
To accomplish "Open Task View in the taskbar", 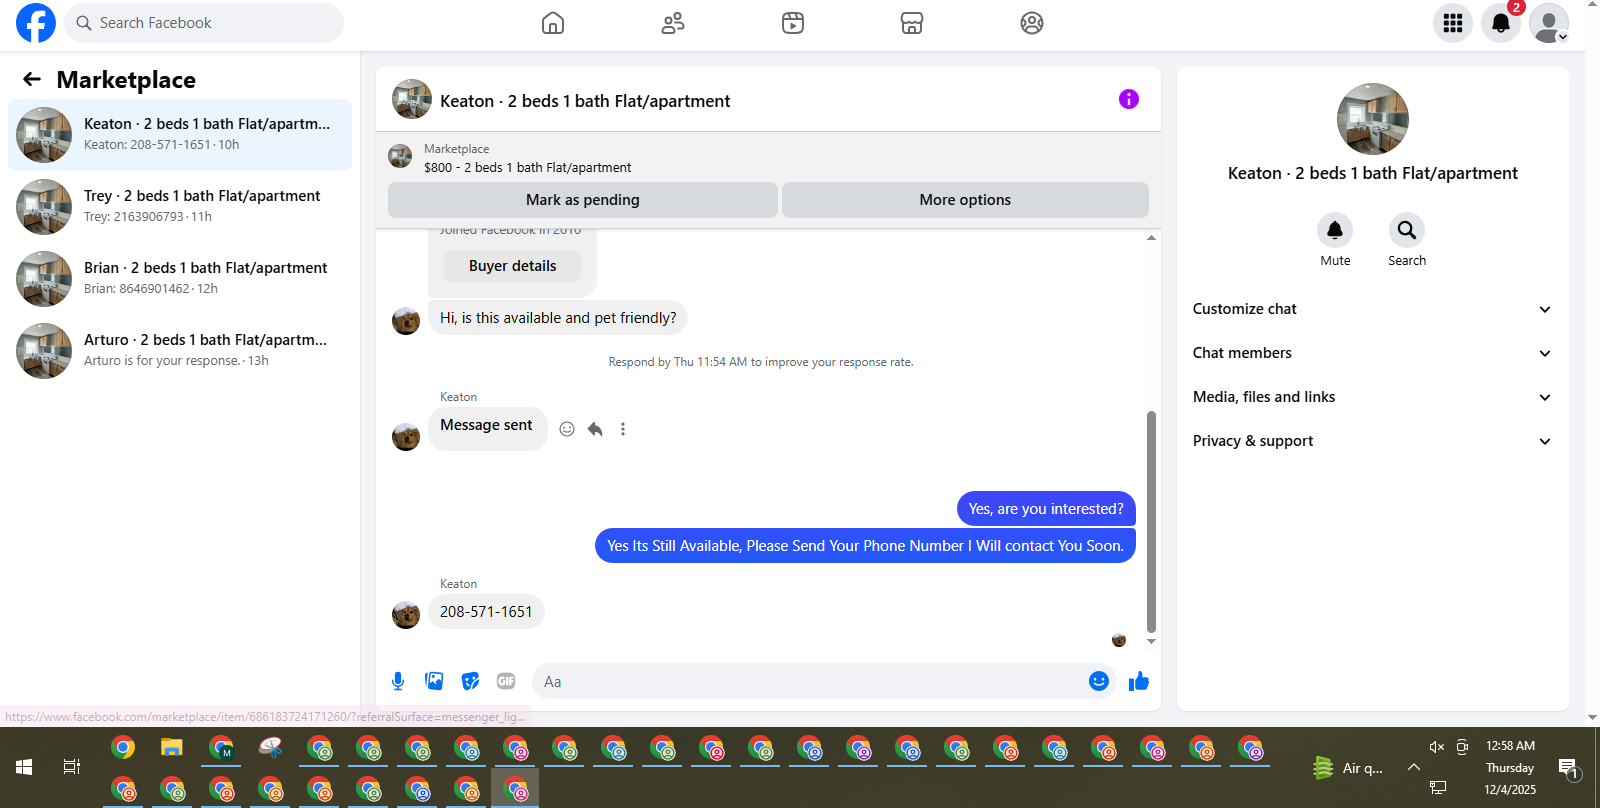I will pos(72,767).
